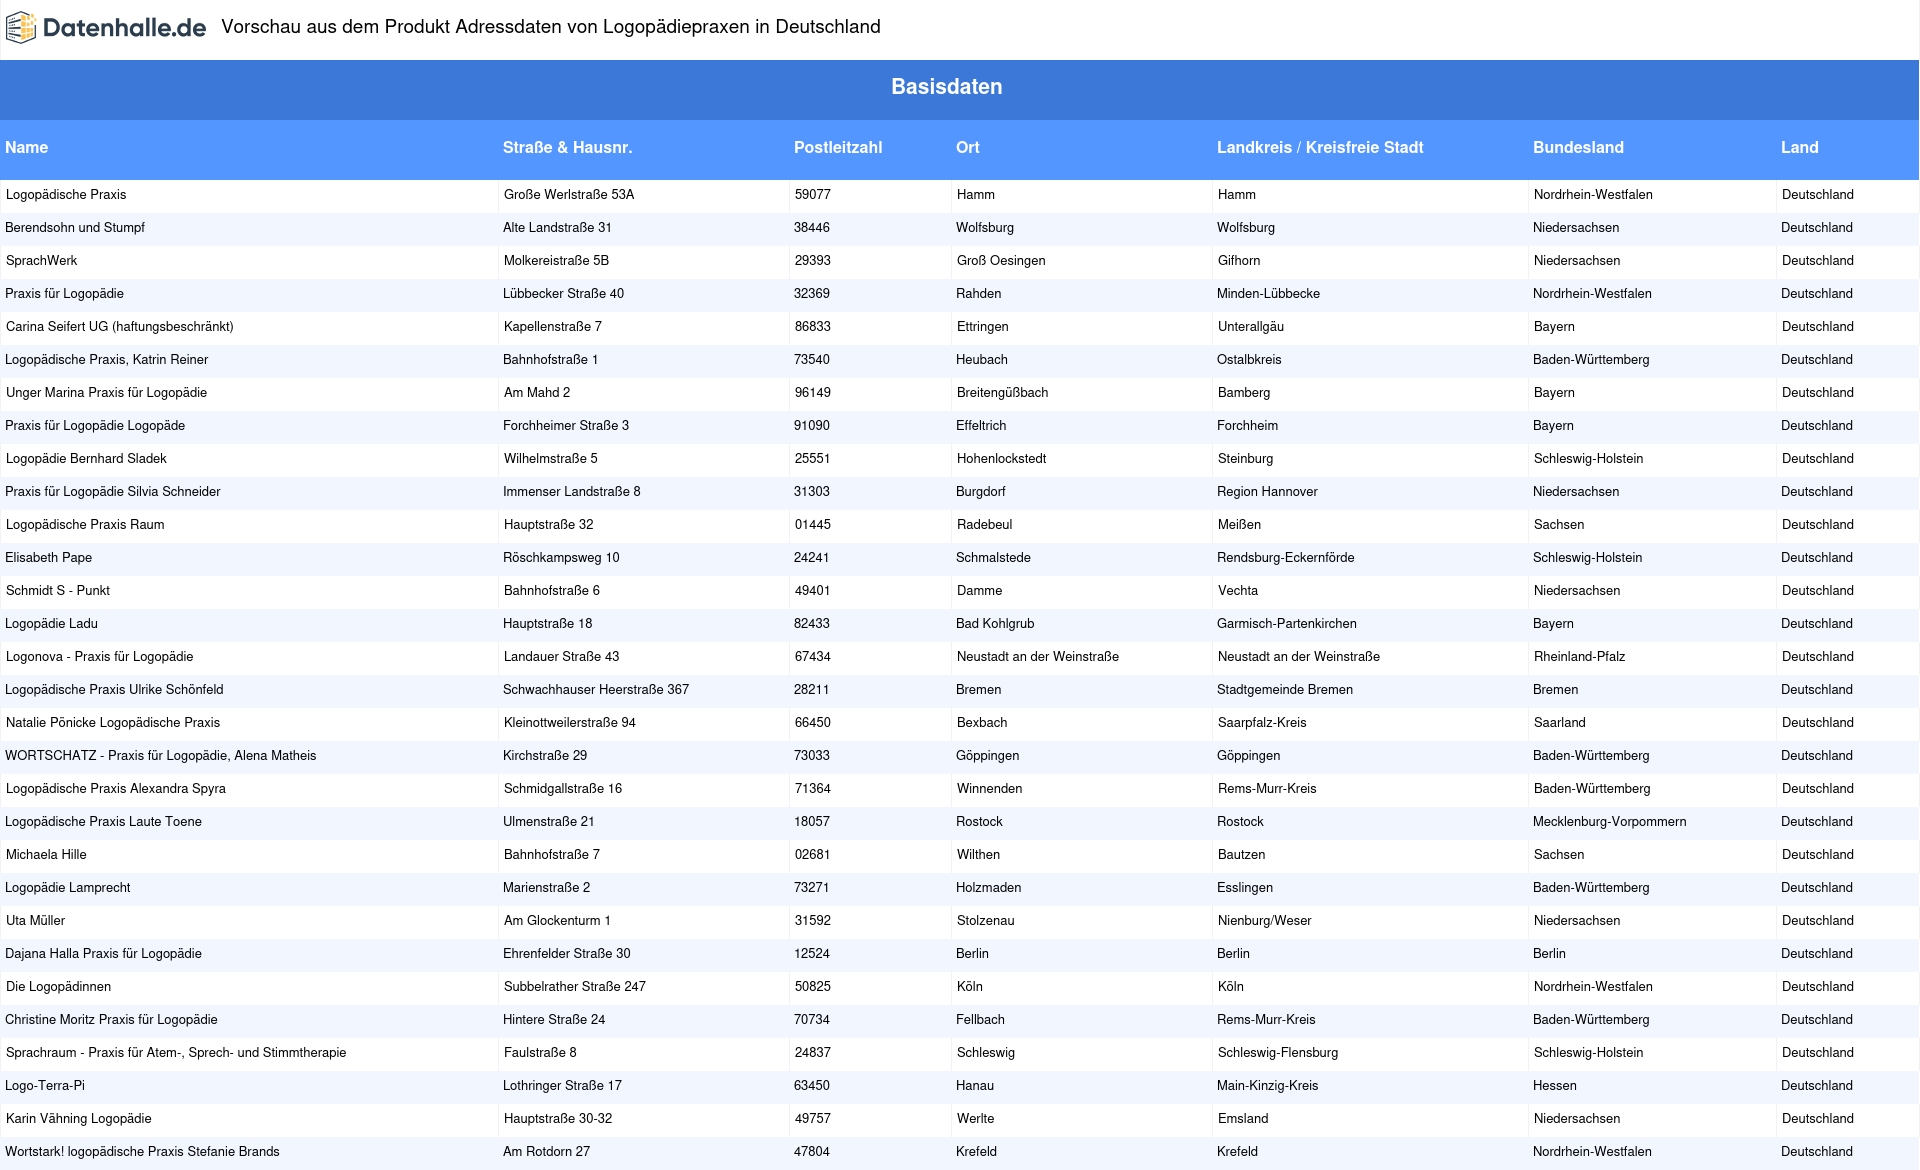Click the Basisdaten section header
The image size is (1920, 1170).
click(946, 87)
